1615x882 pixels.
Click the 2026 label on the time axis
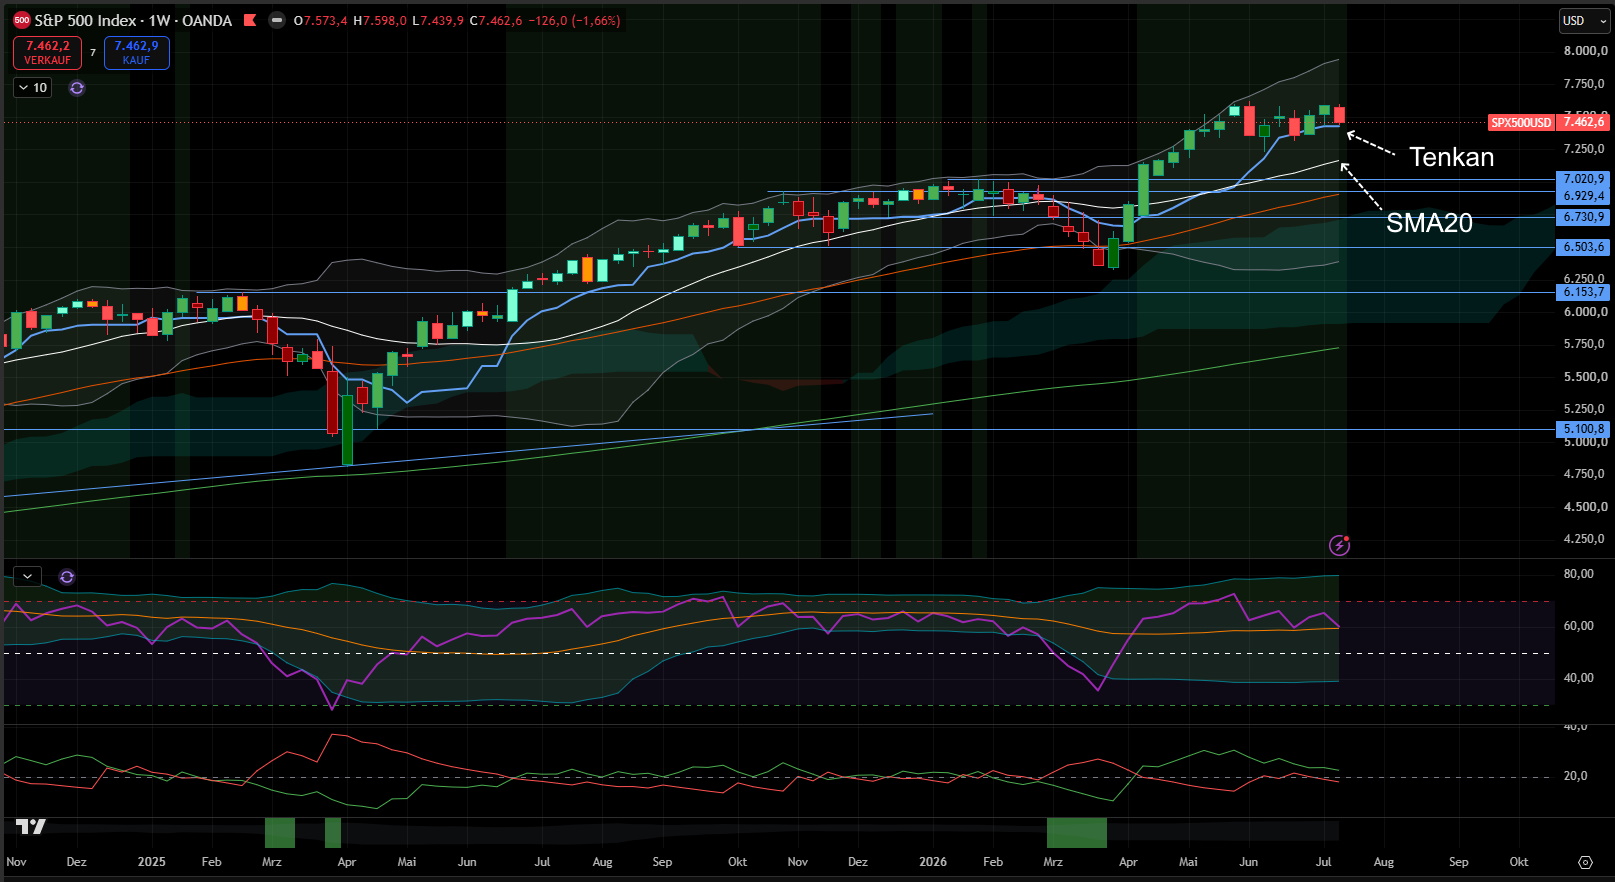[933, 862]
